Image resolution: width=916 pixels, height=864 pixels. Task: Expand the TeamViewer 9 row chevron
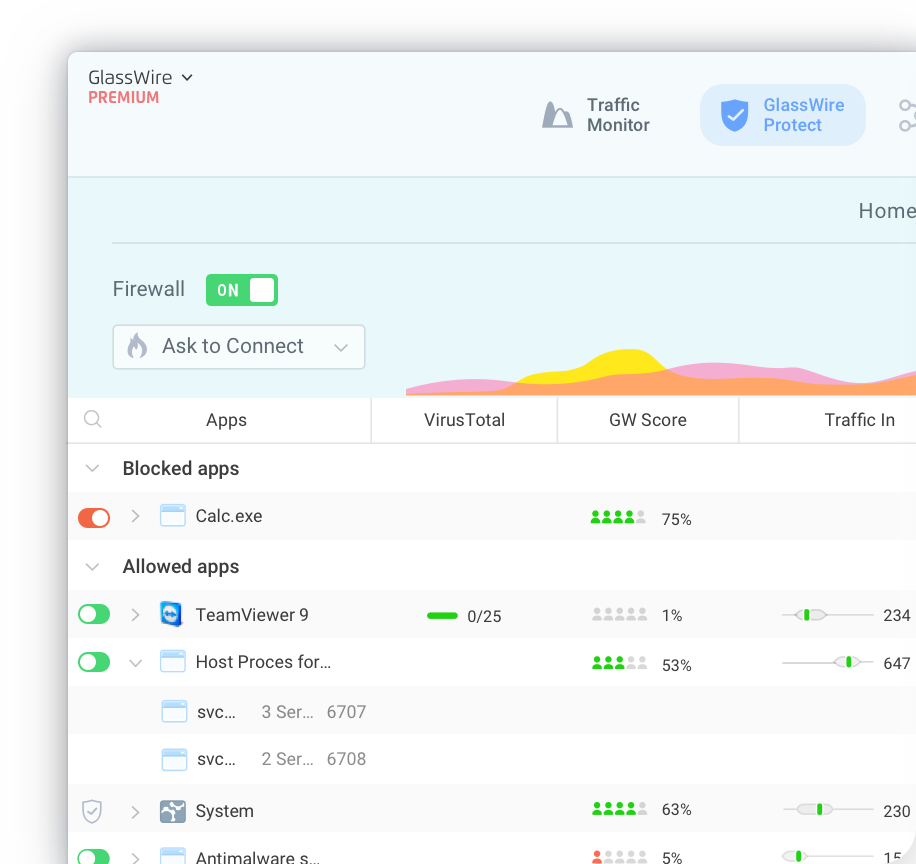click(x=136, y=613)
